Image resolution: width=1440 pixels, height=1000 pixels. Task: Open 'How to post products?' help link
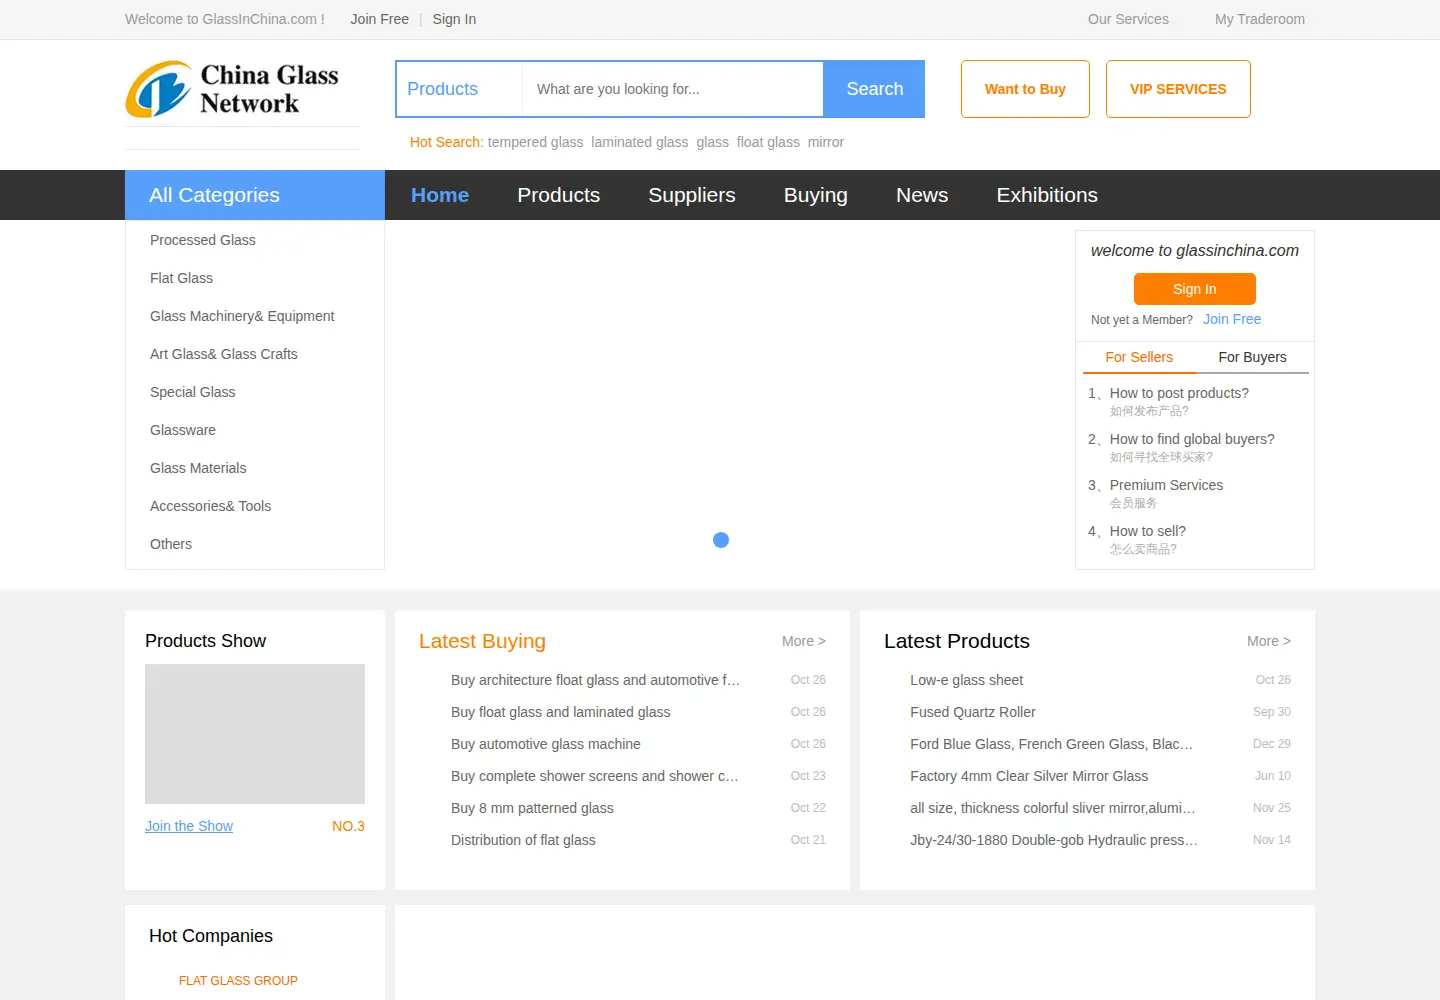click(1179, 393)
